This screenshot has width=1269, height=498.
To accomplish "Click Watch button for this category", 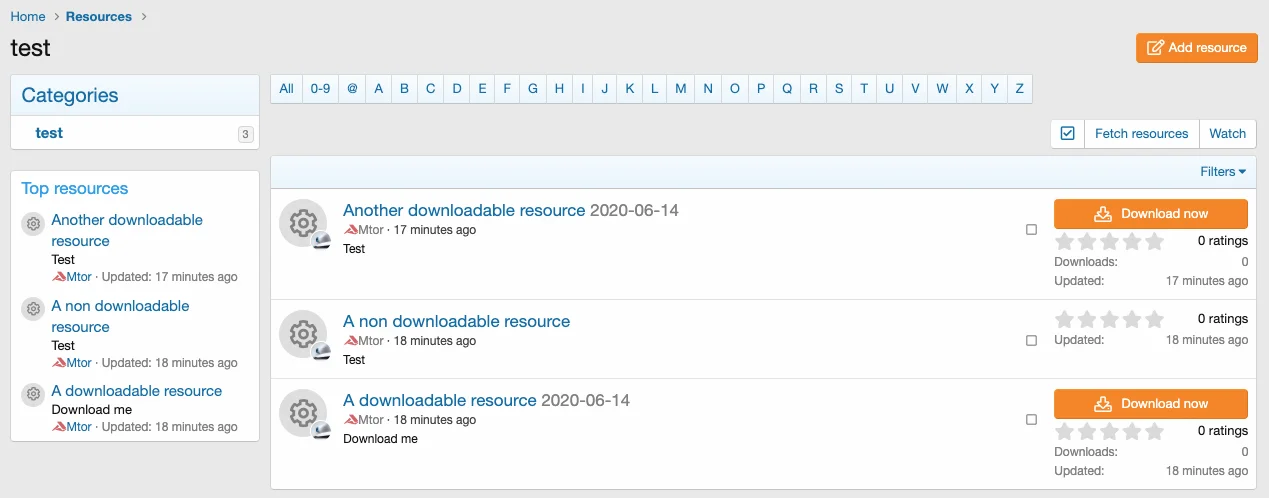I will 1227,133.
